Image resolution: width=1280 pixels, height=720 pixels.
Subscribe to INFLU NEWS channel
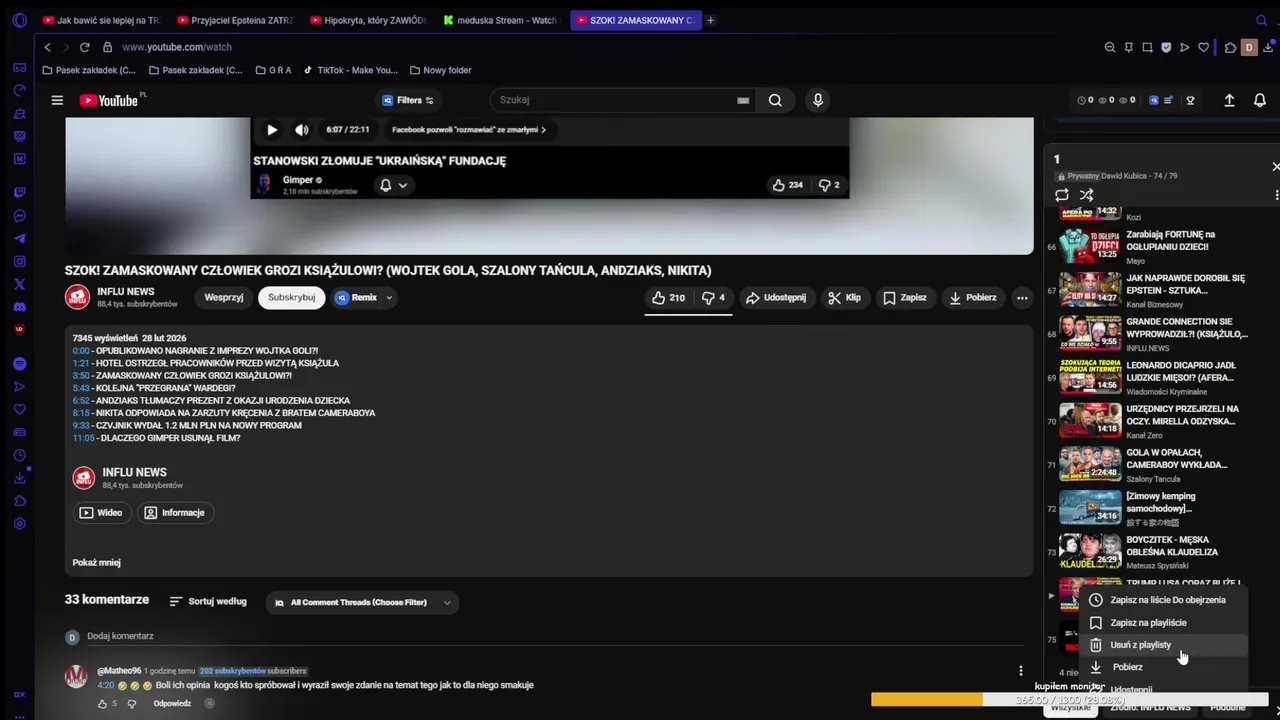click(291, 297)
